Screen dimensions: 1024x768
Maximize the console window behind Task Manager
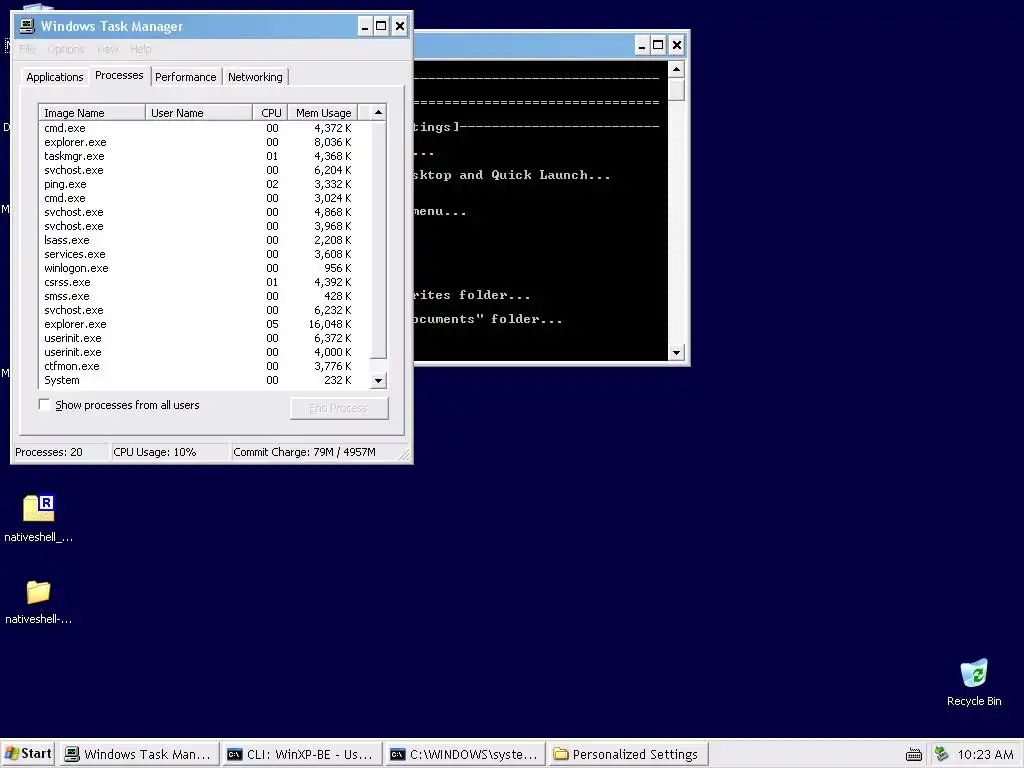point(658,45)
